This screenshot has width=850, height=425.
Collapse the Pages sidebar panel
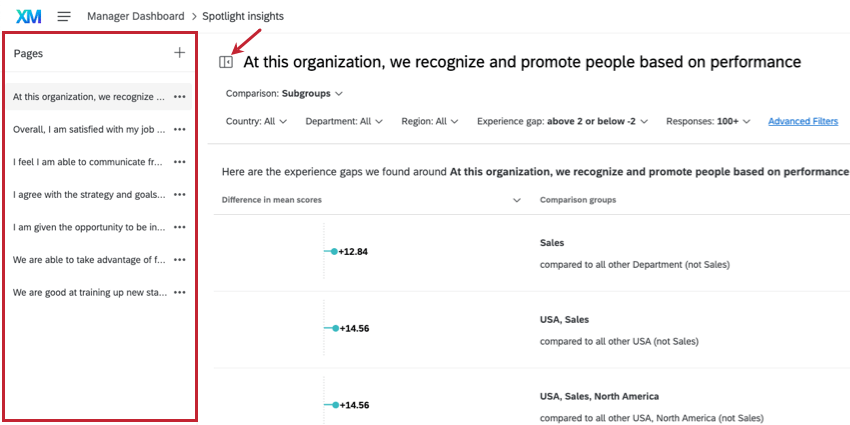click(226, 62)
